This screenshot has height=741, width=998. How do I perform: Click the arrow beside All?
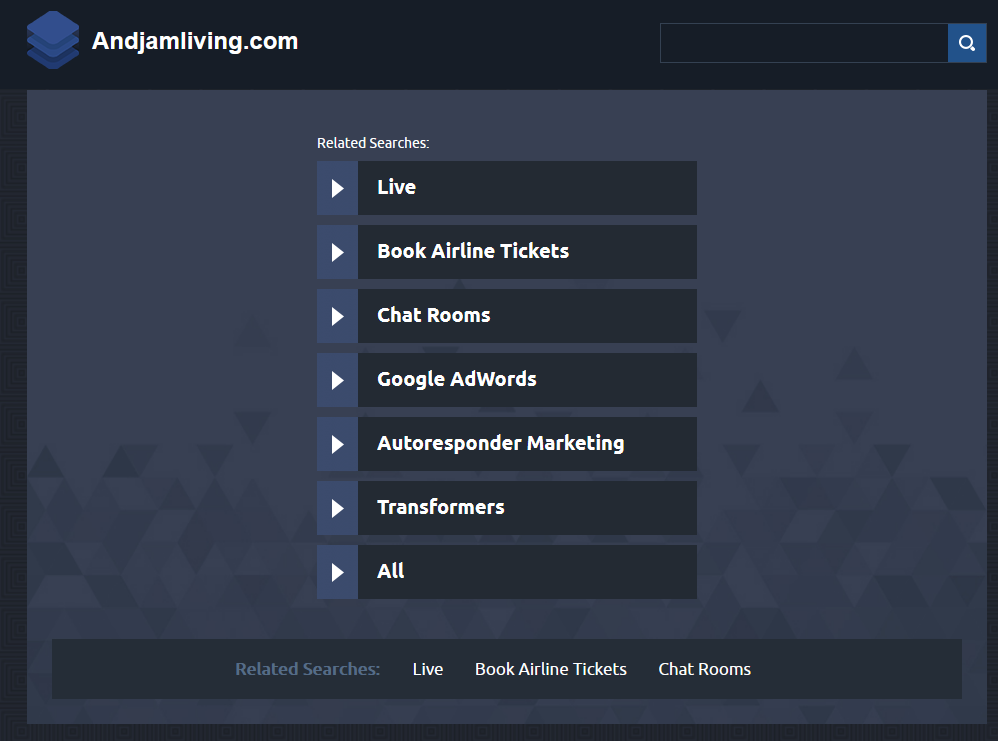tap(337, 572)
